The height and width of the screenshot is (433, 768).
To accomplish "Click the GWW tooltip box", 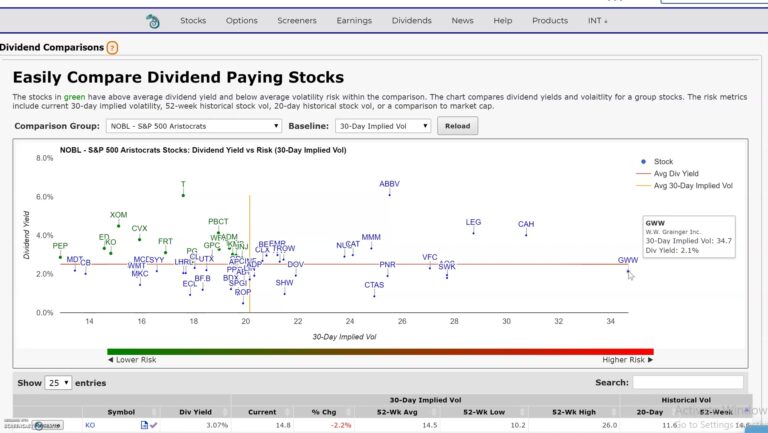I will pyautogui.click(x=689, y=237).
